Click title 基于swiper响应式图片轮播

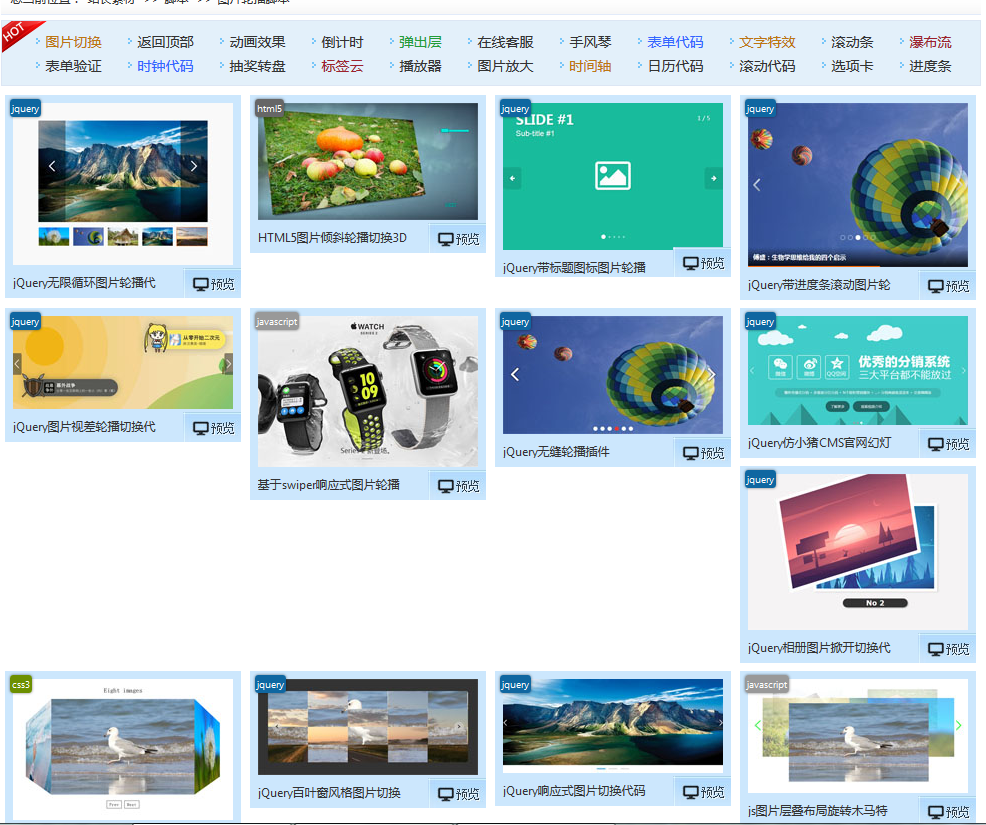coord(328,485)
